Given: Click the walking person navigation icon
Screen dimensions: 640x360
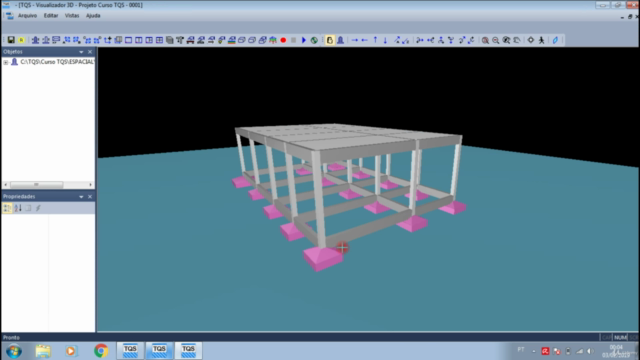Looking at the screenshot, I should coord(541,40).
